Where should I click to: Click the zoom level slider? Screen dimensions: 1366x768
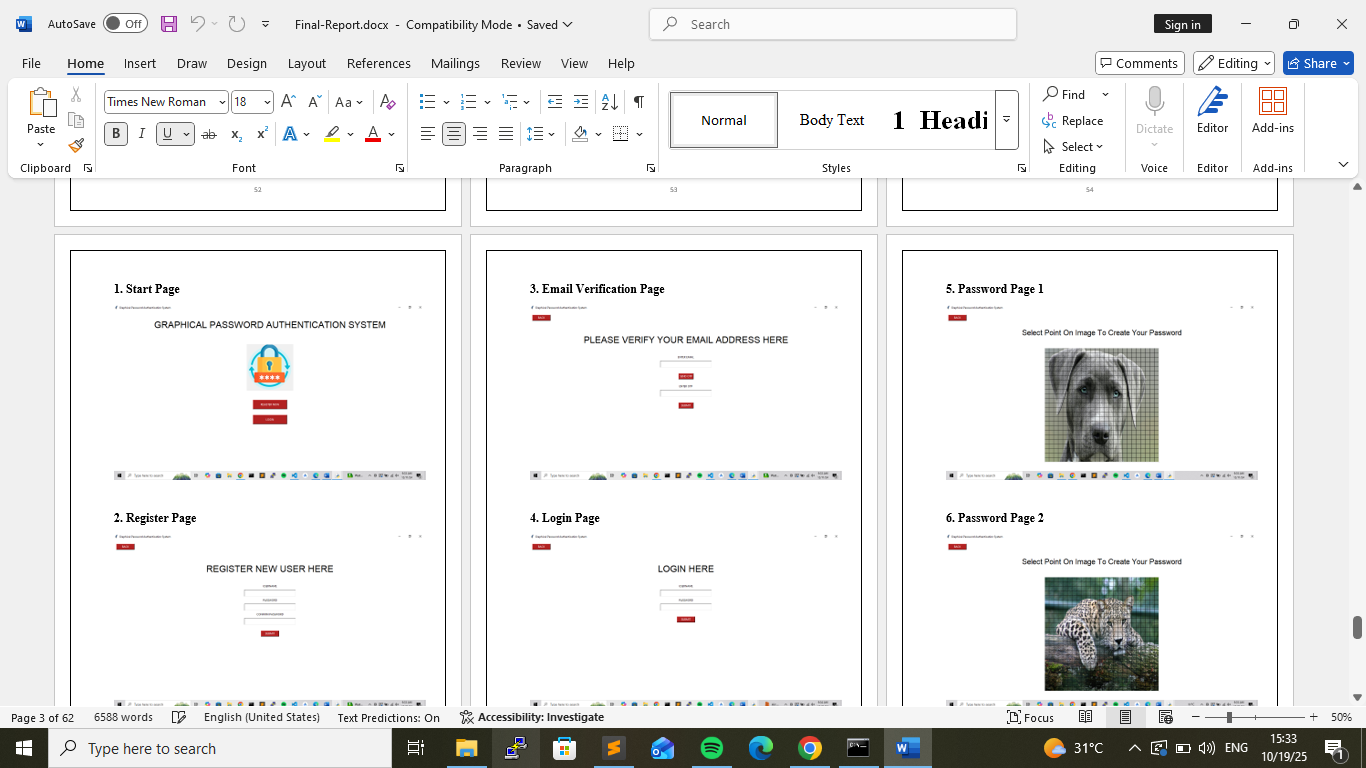[1229, 718]
